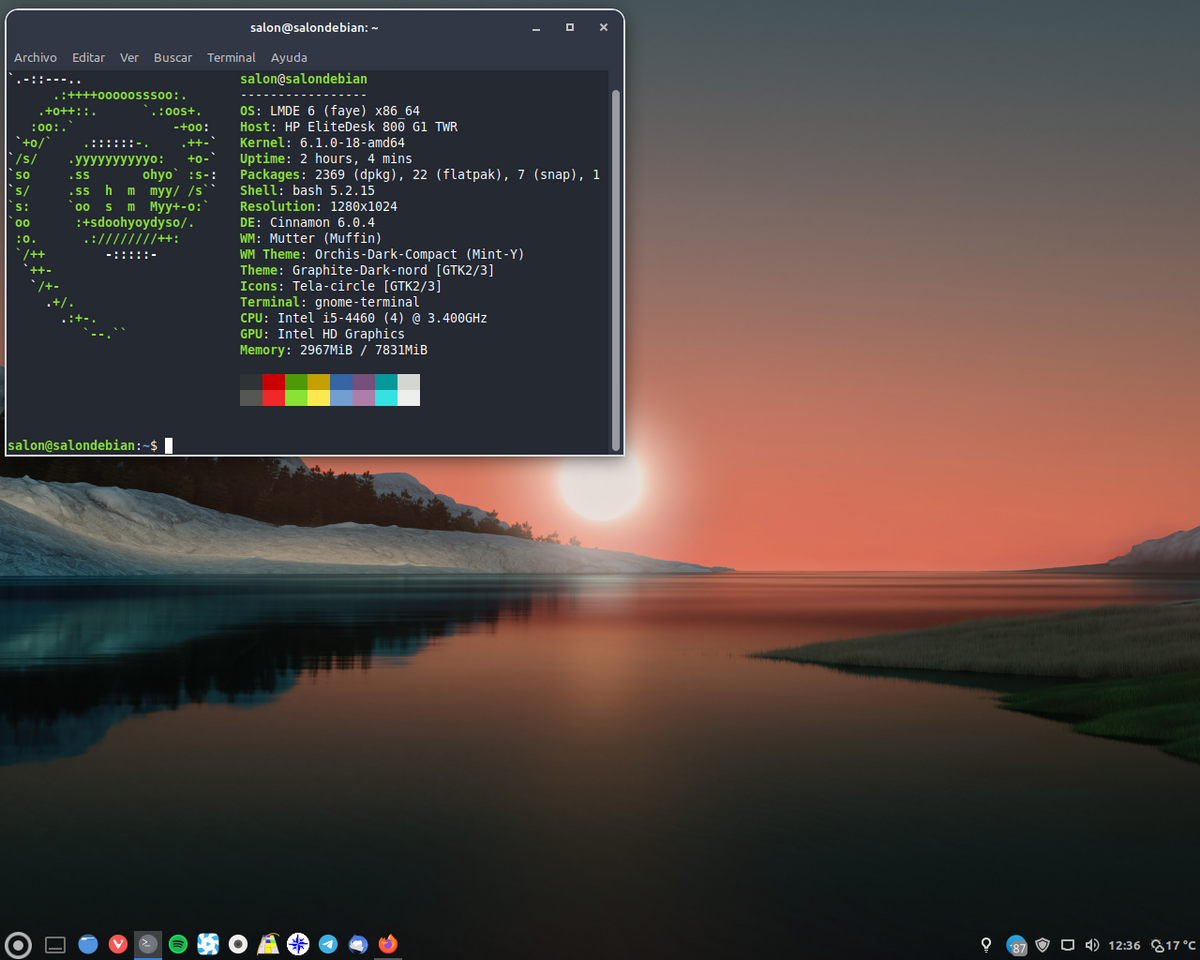Image resolution: width=1200 pixels, height=960 pixels.
Task: Open the Editar menu
Action: coord(89,58)
